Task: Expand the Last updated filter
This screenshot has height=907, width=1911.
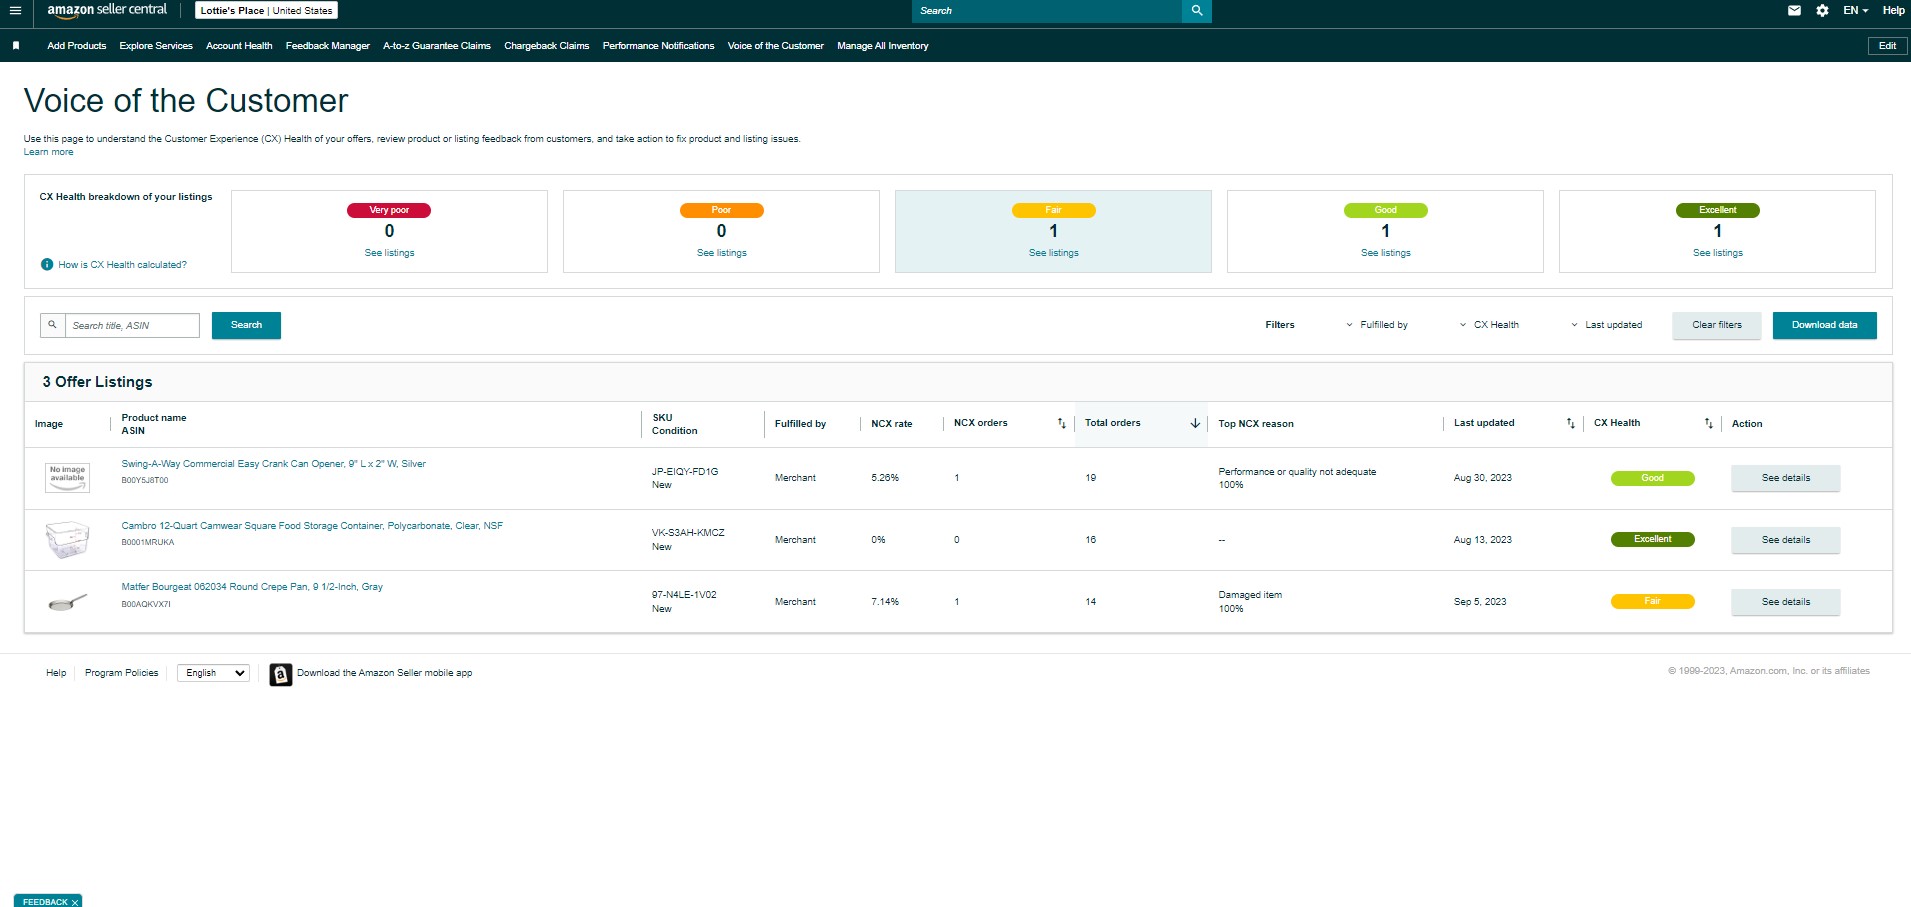Action: point(1606,325)
